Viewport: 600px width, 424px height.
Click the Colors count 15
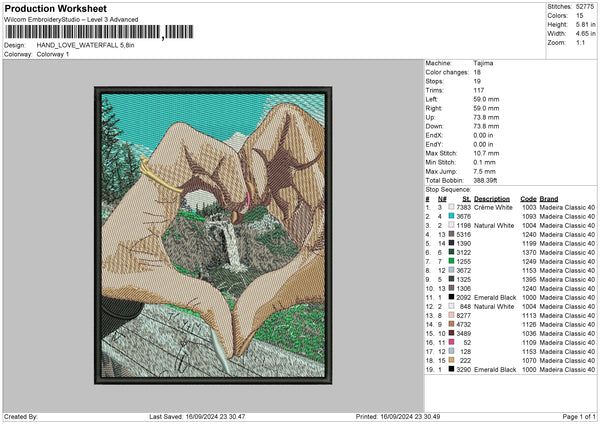point(579,16)
